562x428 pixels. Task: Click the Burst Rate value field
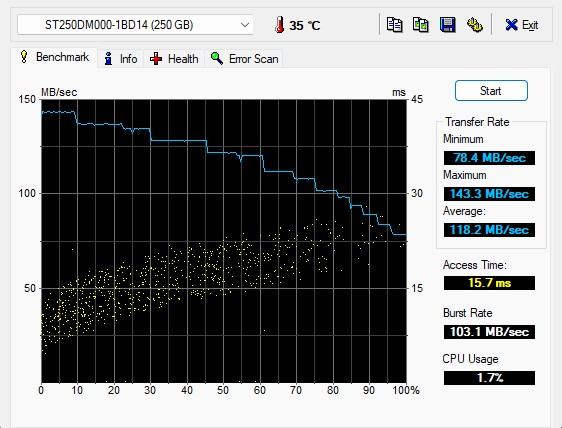click(x=489, y=332)
